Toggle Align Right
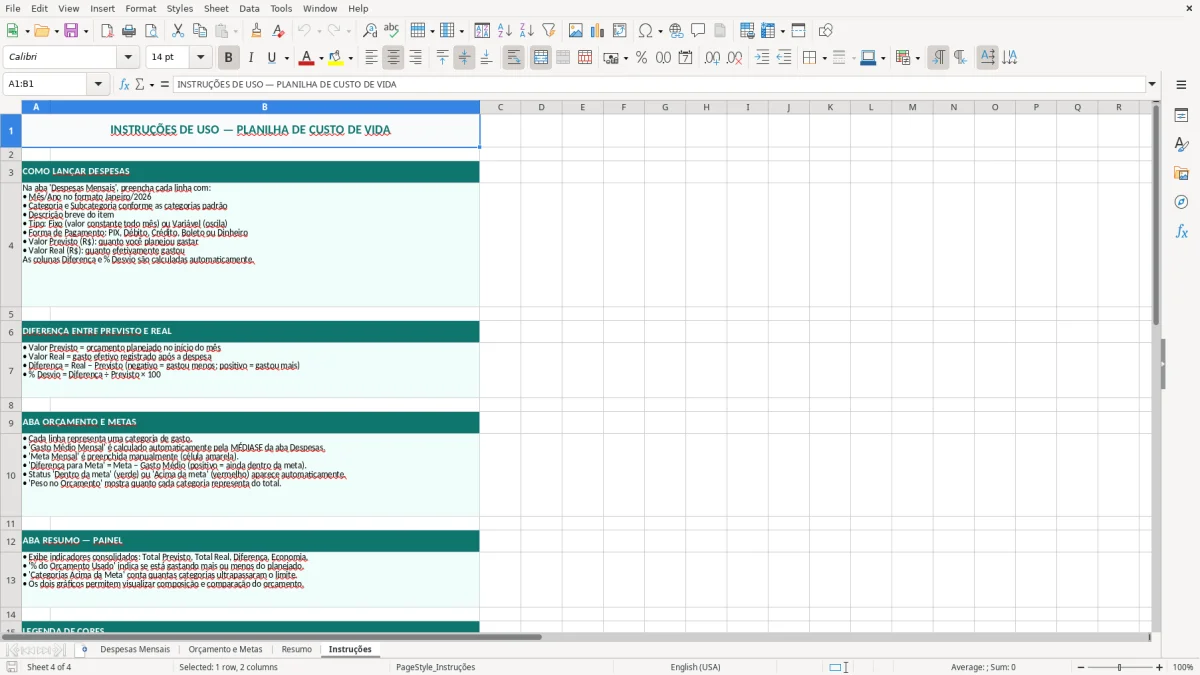1200x675 pixels. click(416, 58)
